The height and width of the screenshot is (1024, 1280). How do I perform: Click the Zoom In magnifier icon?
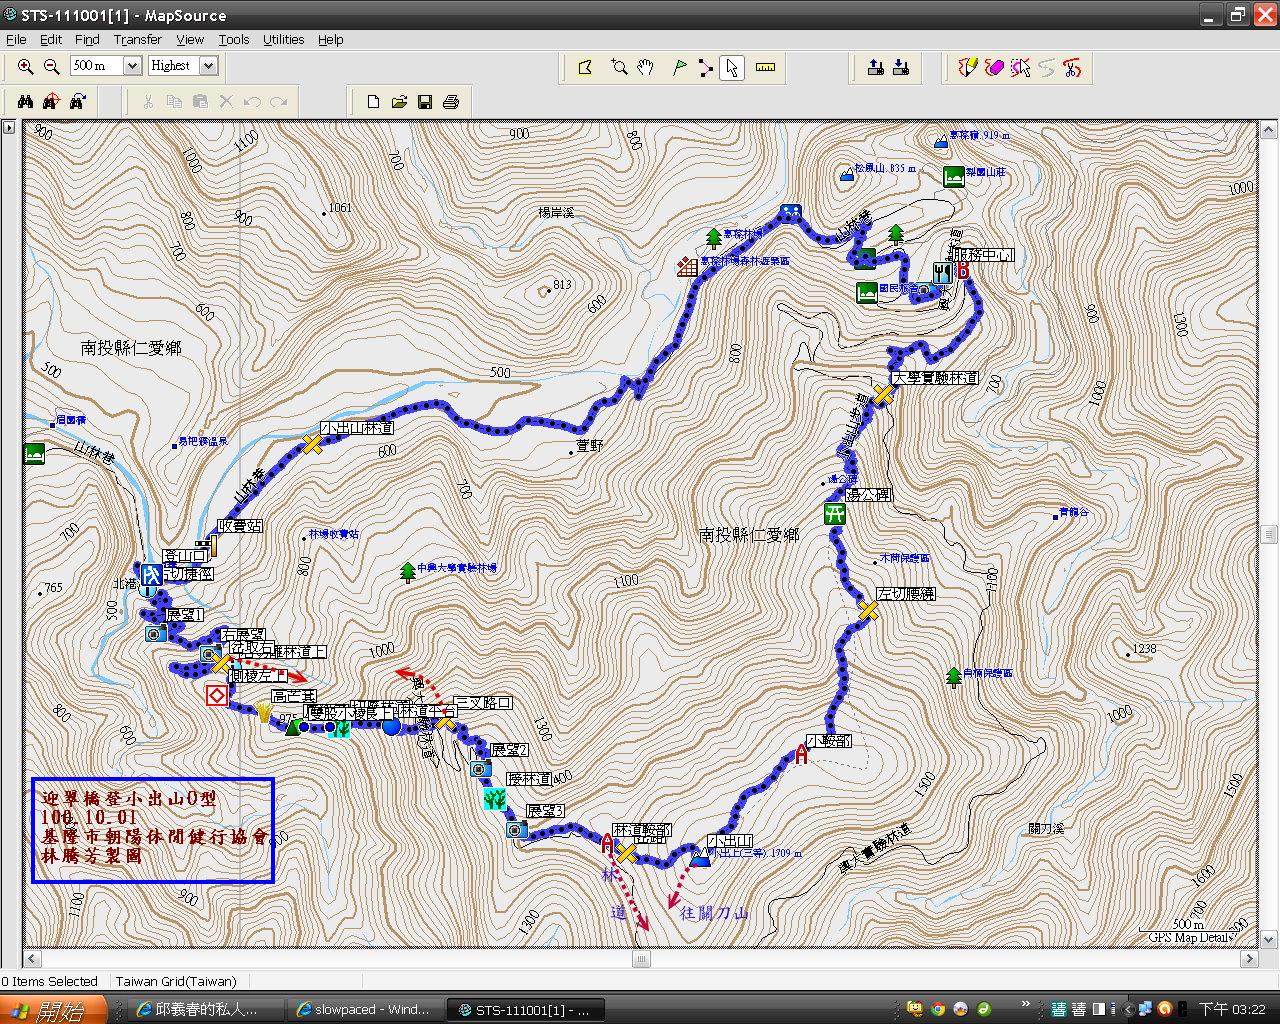point(25,66)
